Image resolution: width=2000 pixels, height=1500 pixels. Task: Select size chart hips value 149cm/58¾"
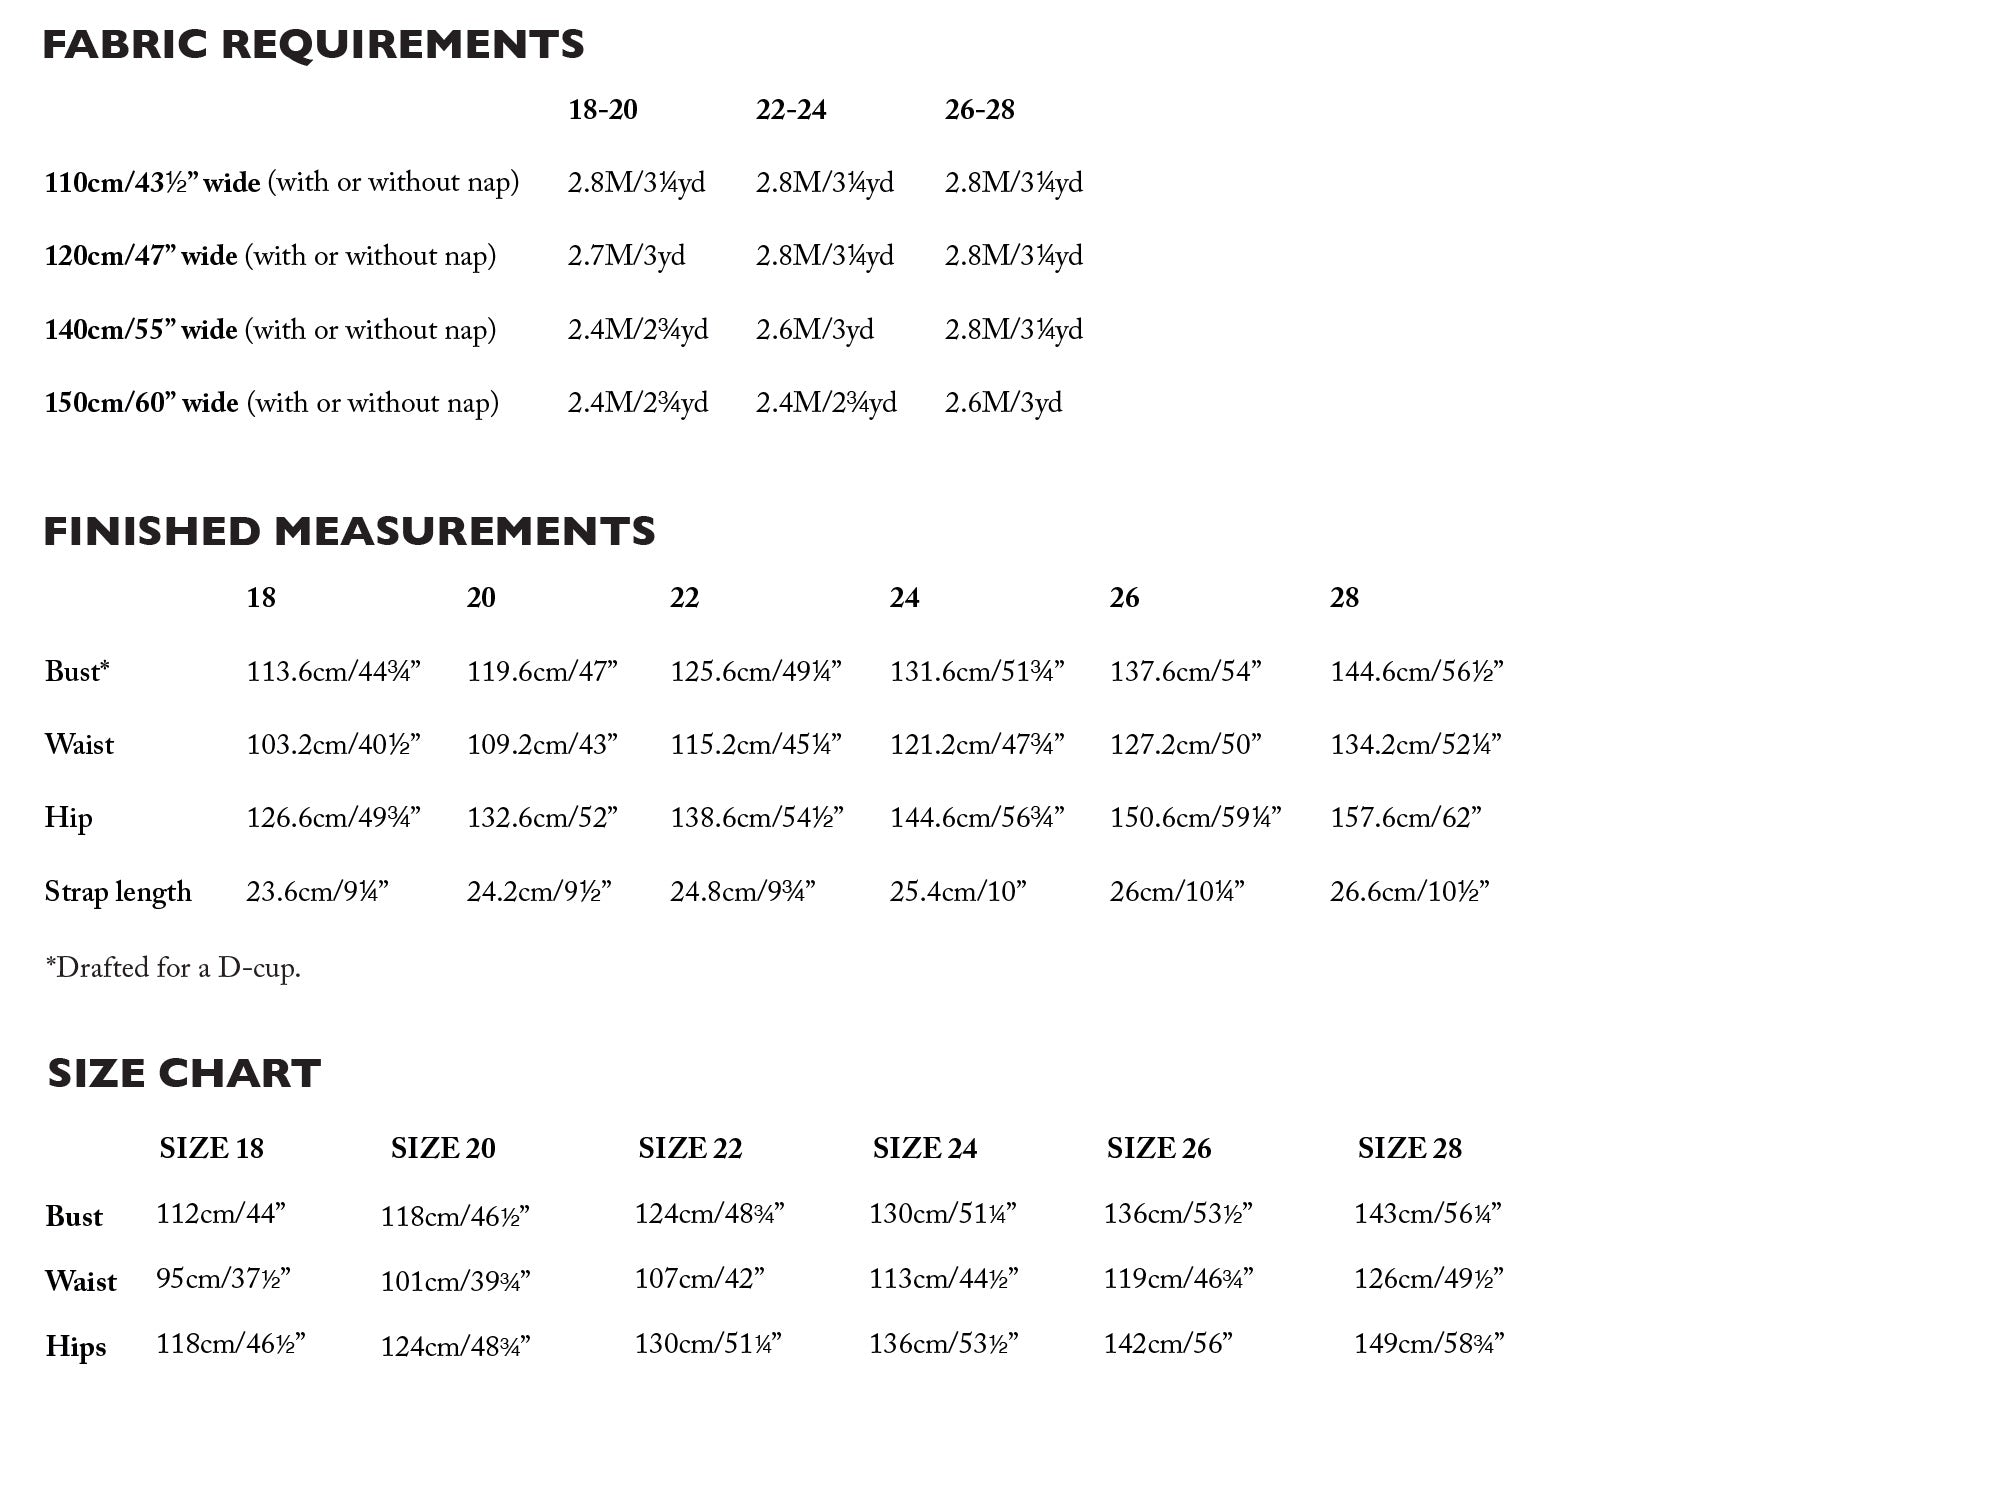click(1428, 1344)
